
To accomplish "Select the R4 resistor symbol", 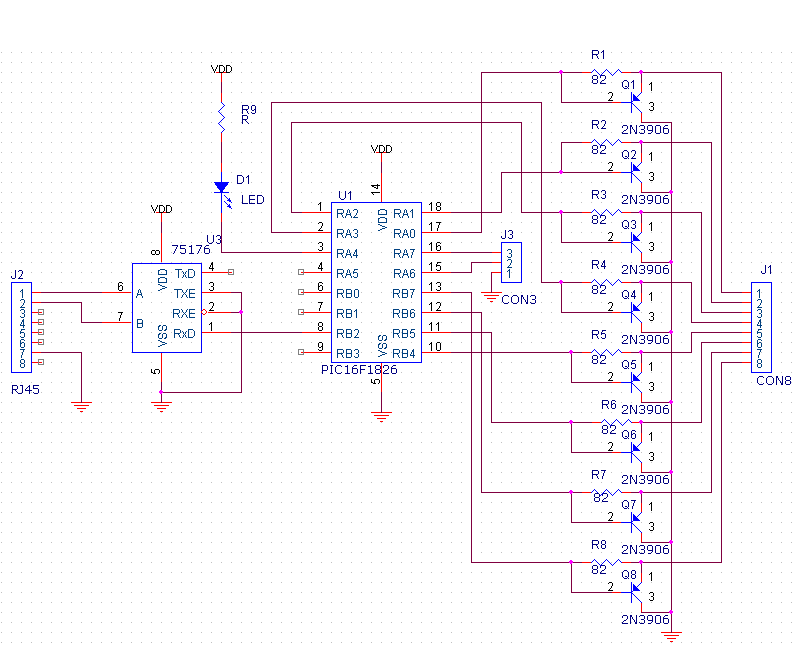I will (x=606, y=282).
